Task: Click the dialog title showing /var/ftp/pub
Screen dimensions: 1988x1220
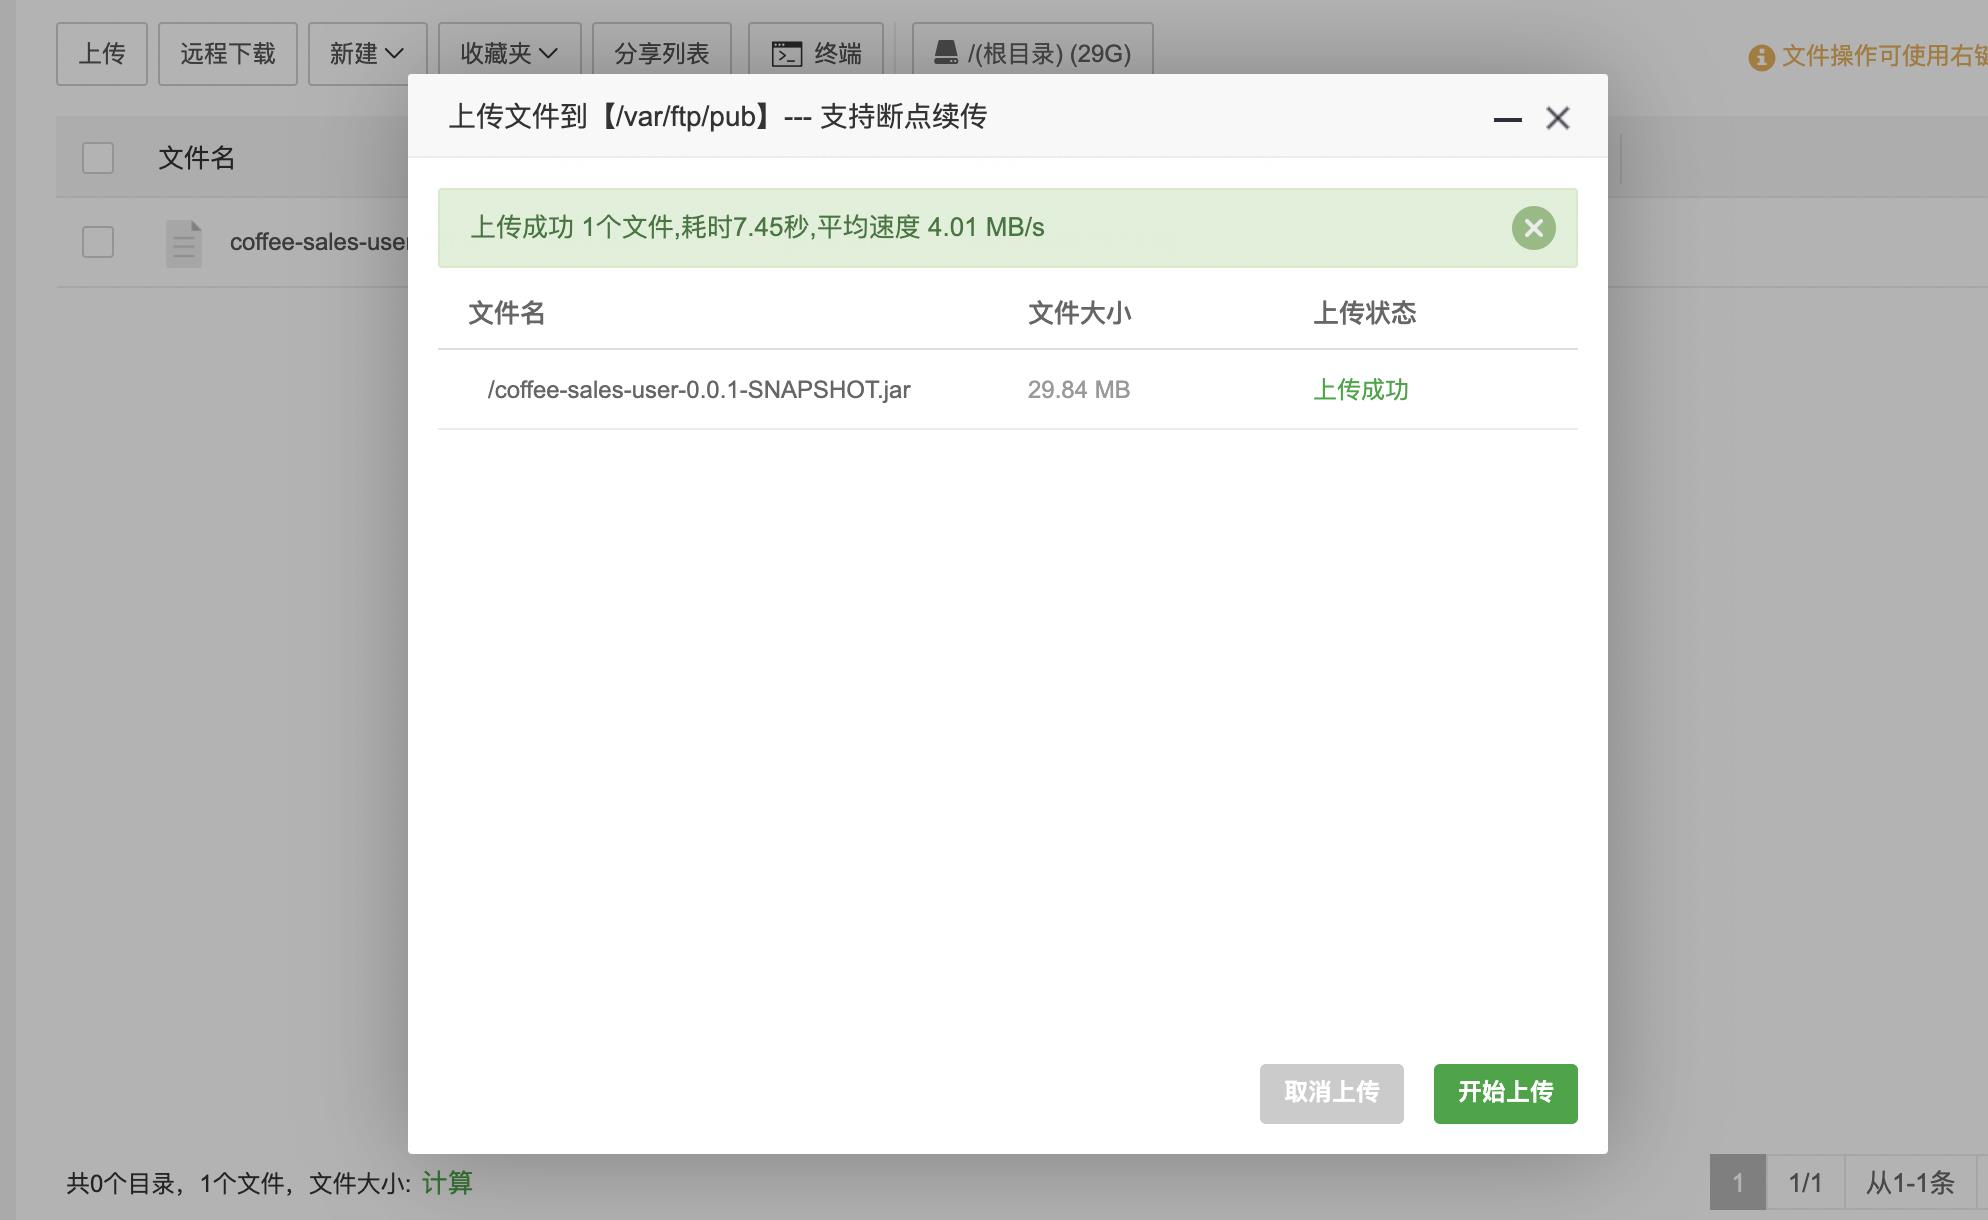Action: point(718,117)
